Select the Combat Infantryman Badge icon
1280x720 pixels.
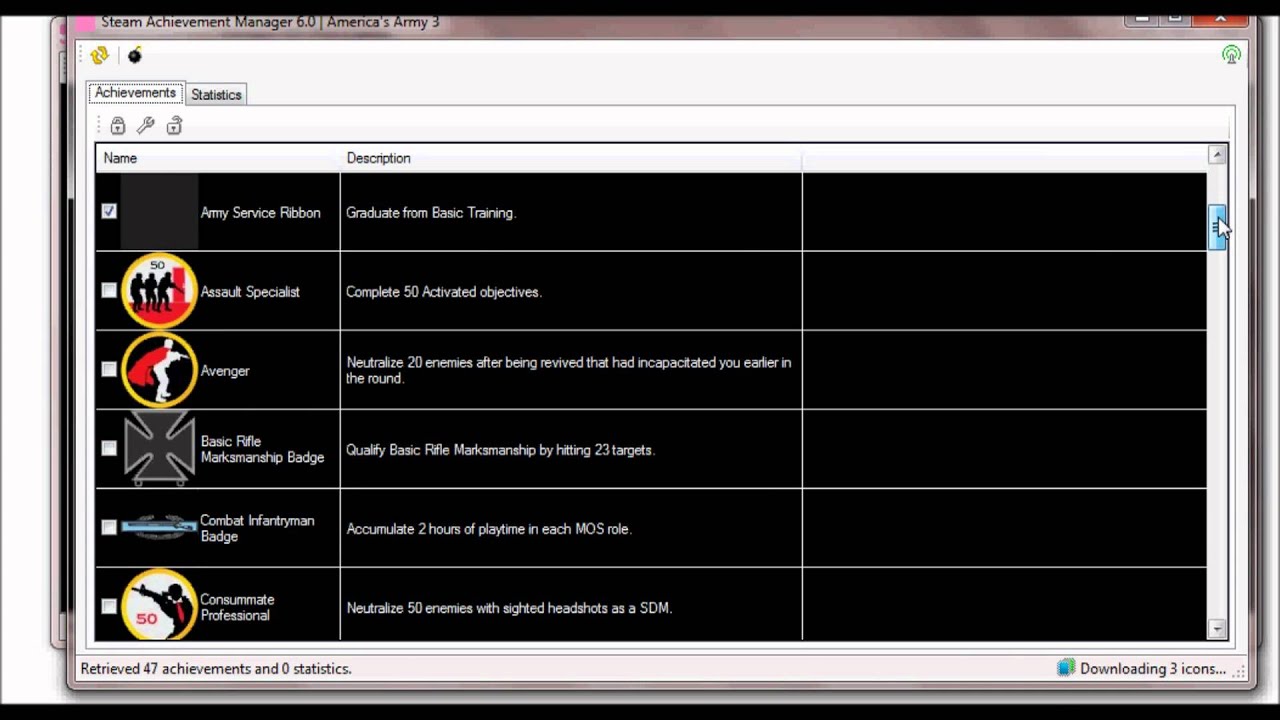[159, 527]
